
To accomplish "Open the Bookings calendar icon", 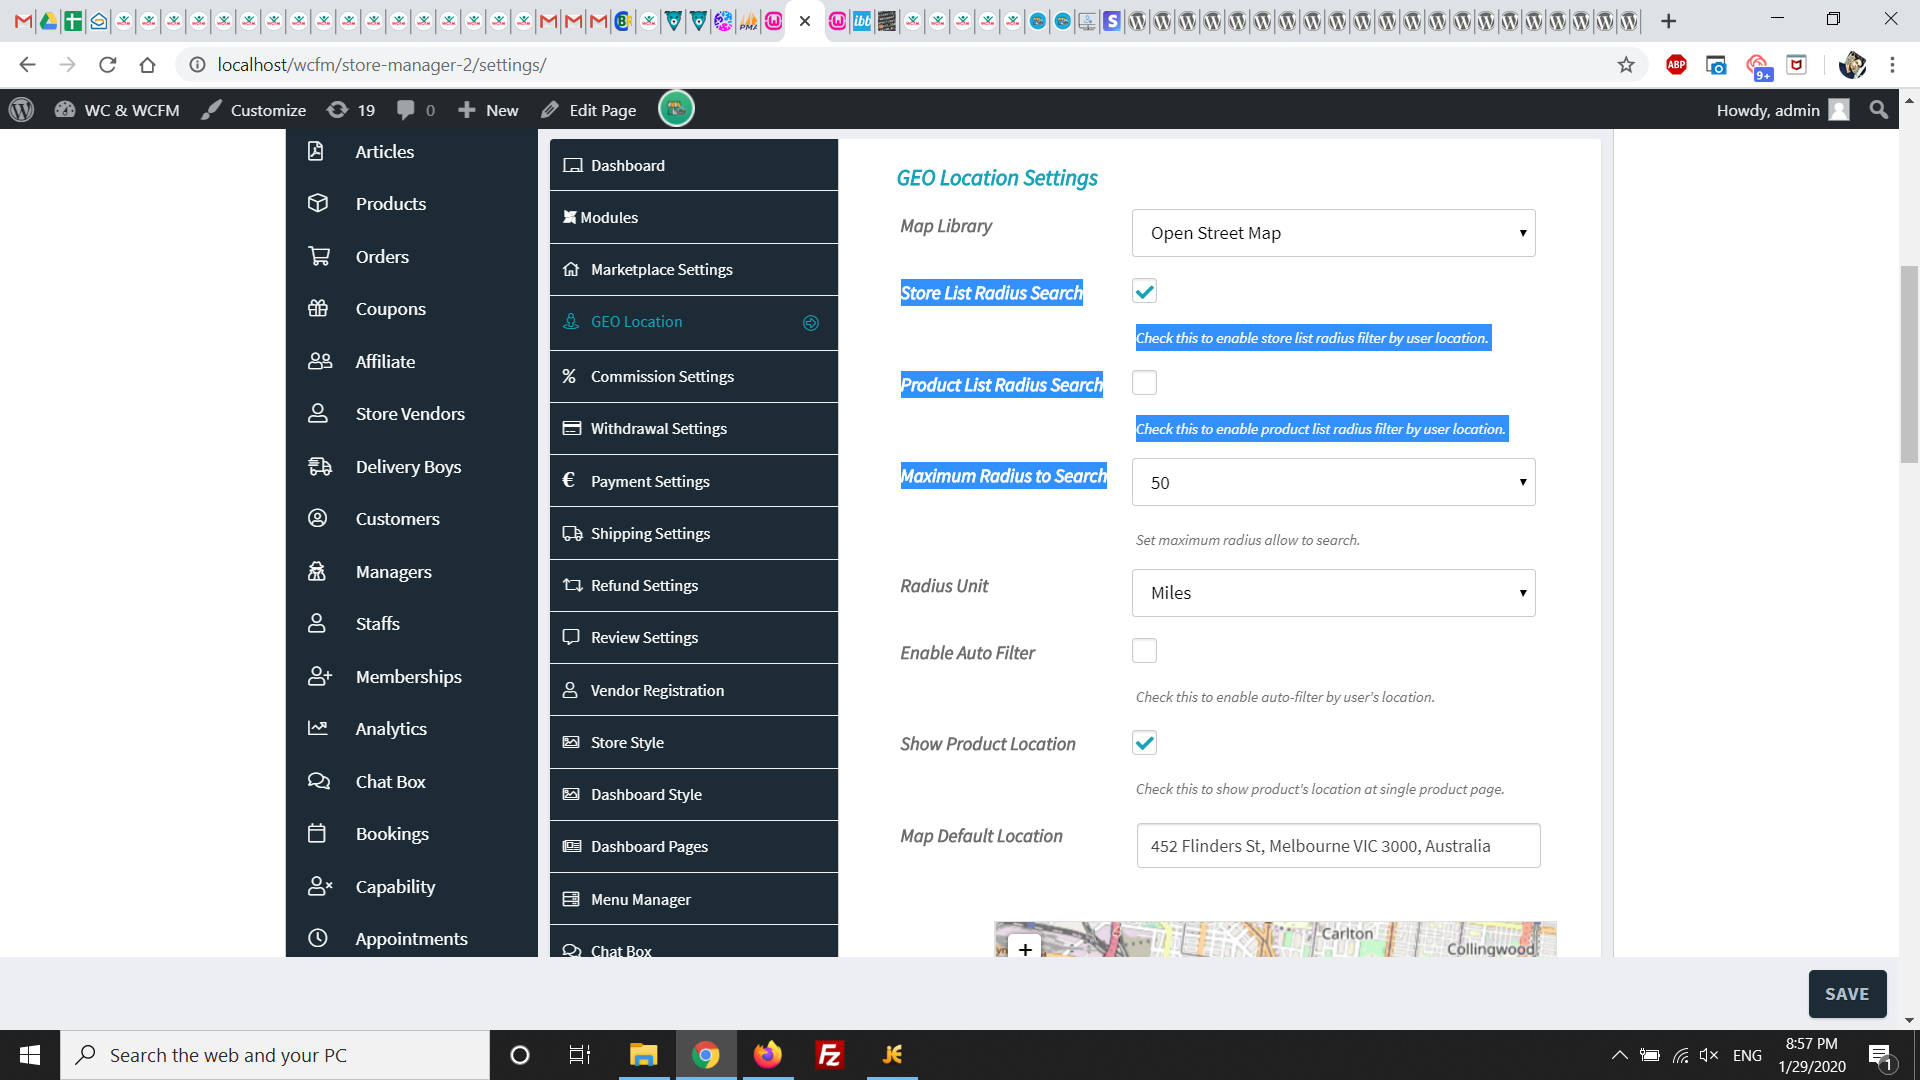I will pos(317,833).
